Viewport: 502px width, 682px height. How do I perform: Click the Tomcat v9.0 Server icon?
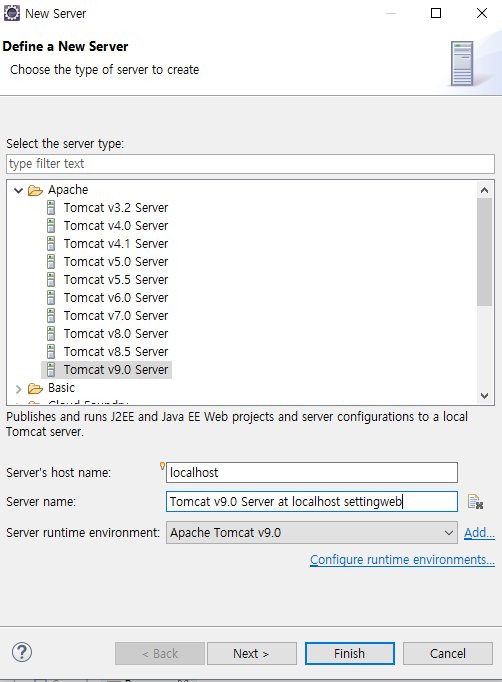pyautogui.click(x=51, y=369)
